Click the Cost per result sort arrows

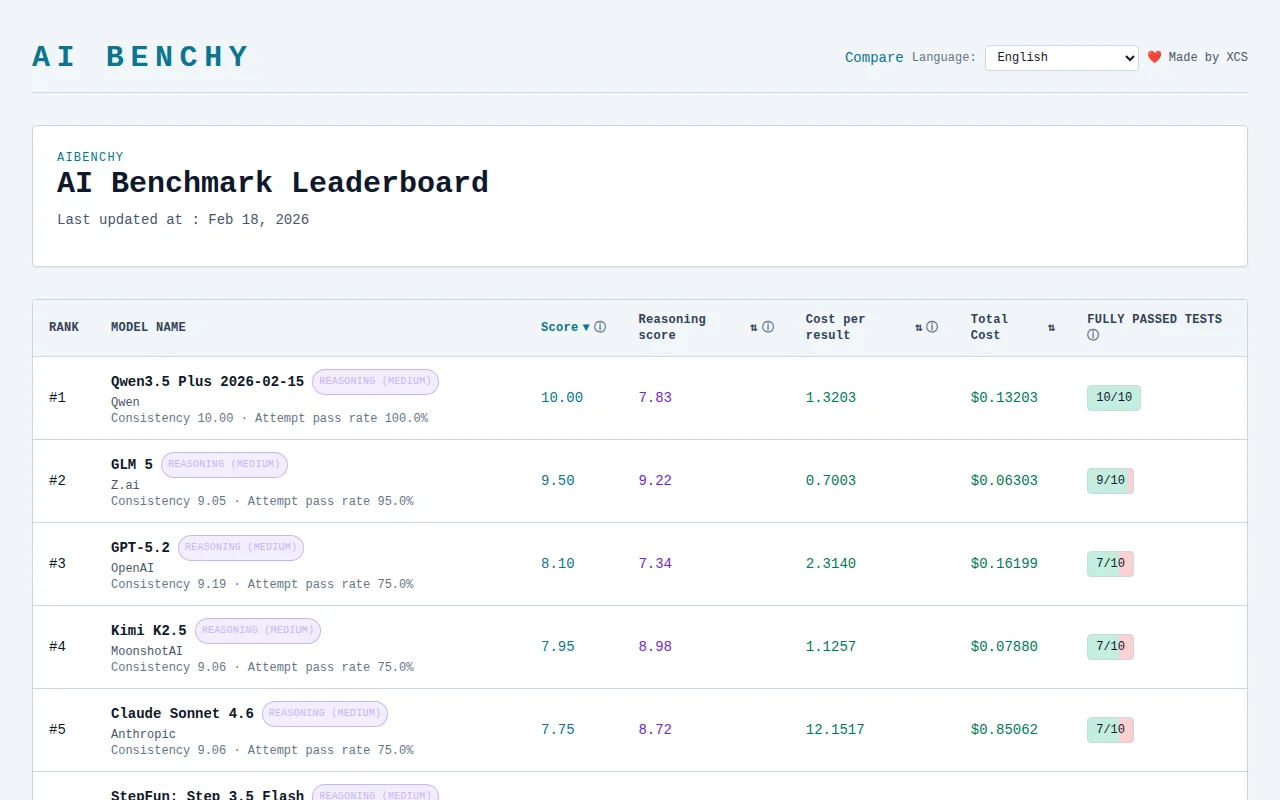pyautogui.click(x=919, y=327)
